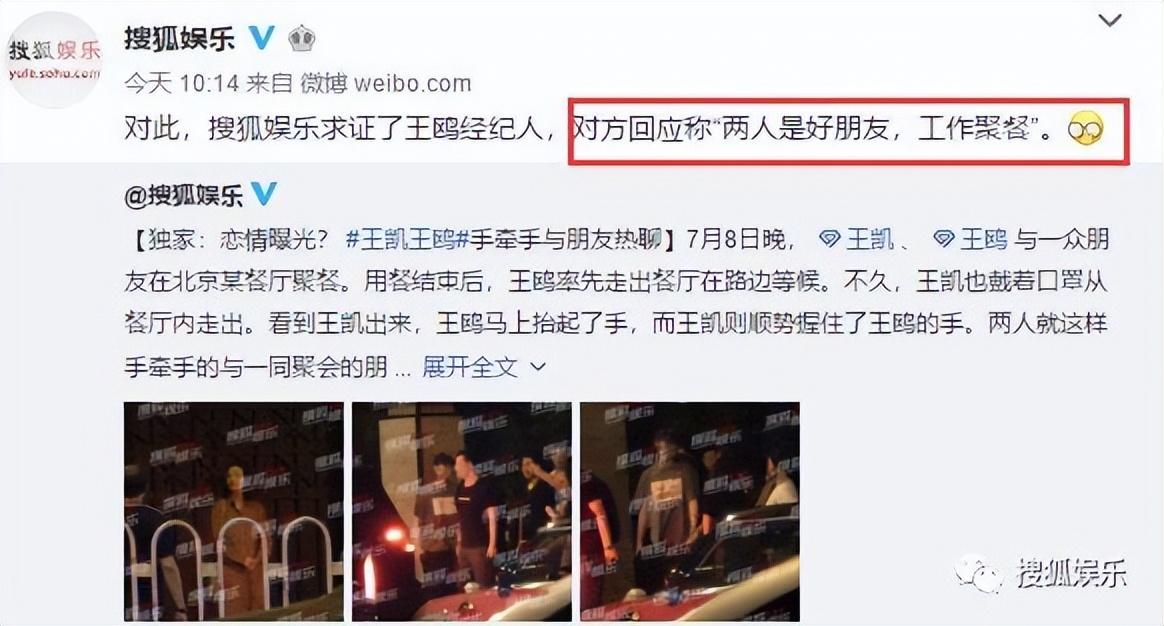The height and width of the screenshot is (626, 1164).
Task: Click the small arrow after 展开全文
Action: coord(538,367)
